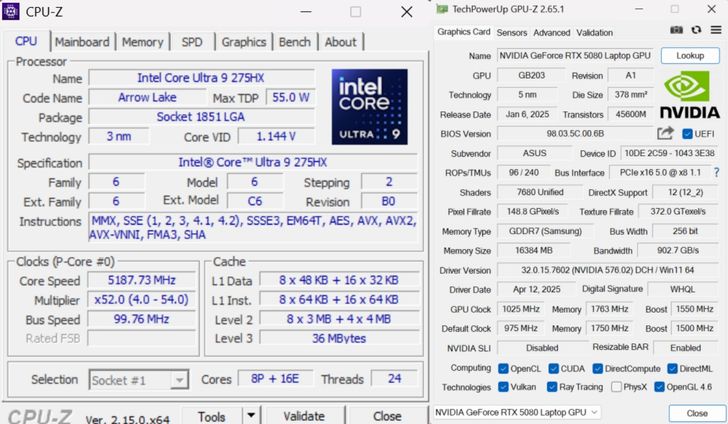
Task: Click the Level 3 cache 36 MBytes value
Action: click(x=339, y=339)
